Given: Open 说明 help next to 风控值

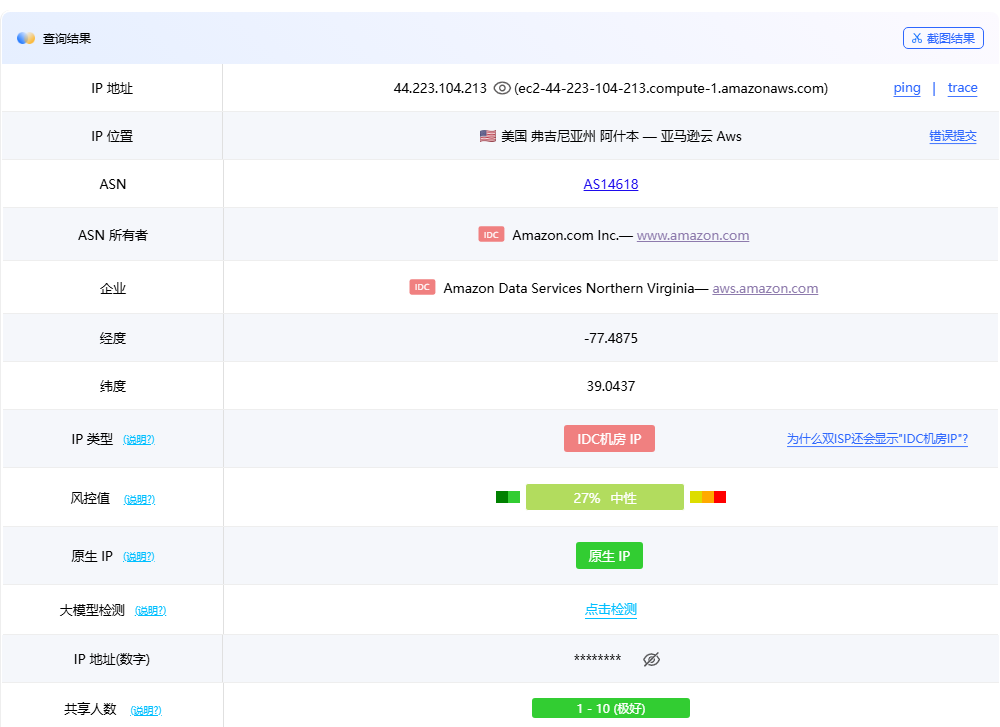Looking at the screenshot, I should 139,499.
